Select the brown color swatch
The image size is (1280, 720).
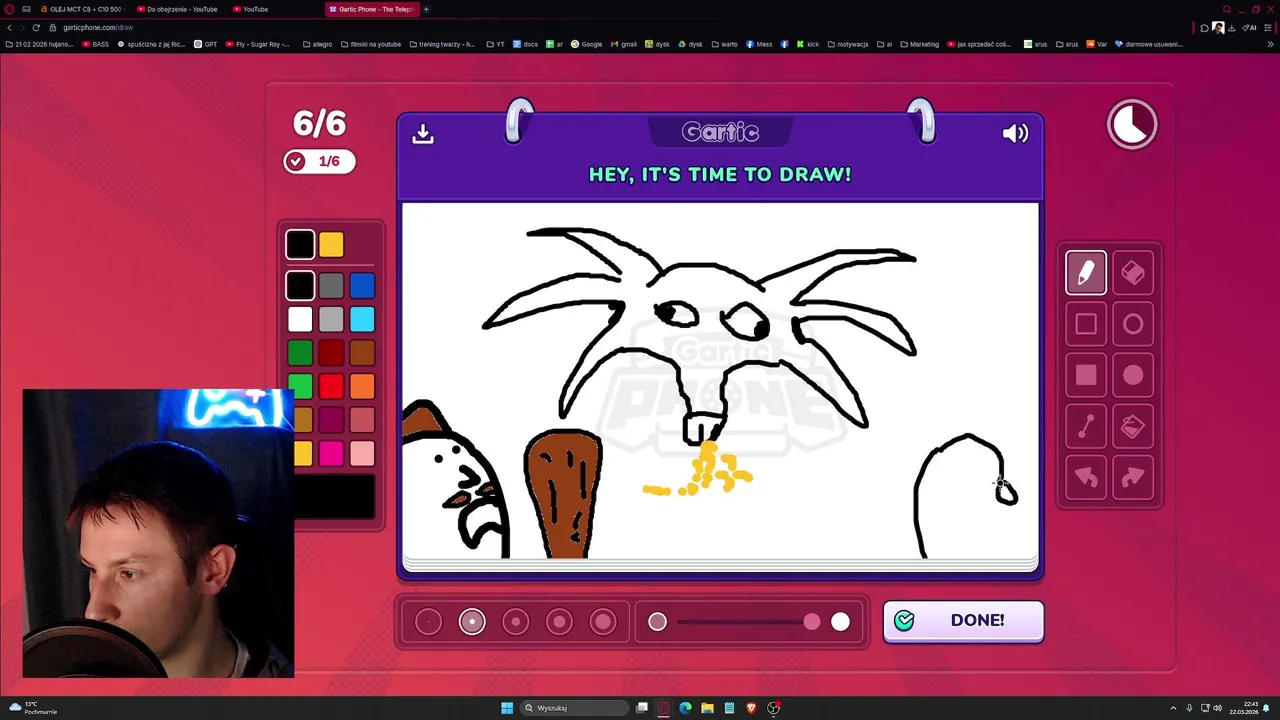tap(362, 352)
